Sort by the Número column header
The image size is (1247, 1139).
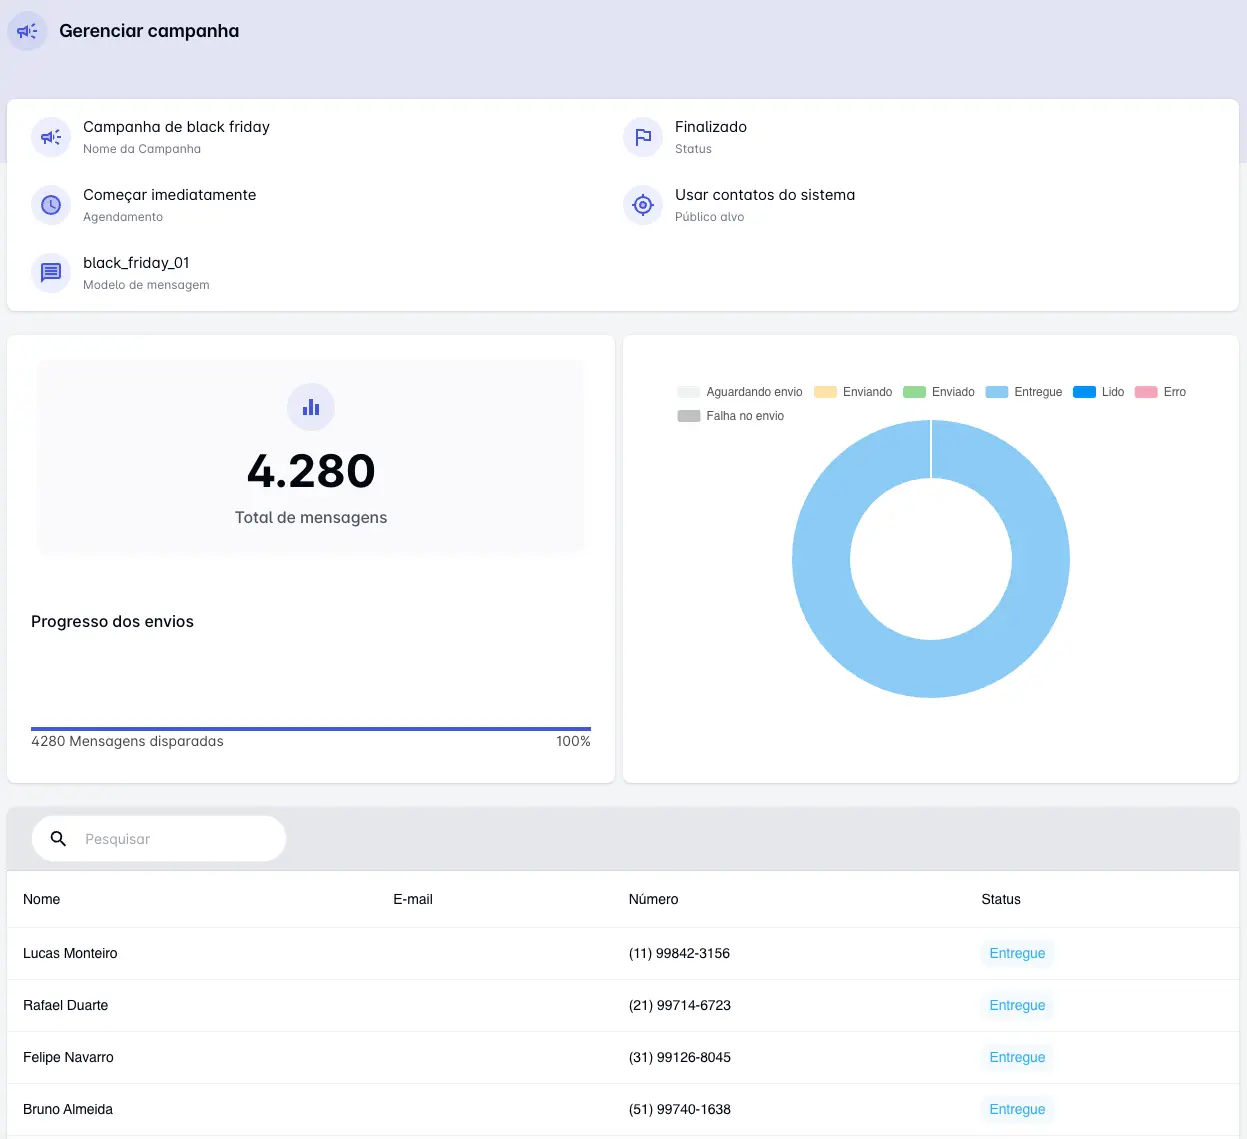[653, 899]
